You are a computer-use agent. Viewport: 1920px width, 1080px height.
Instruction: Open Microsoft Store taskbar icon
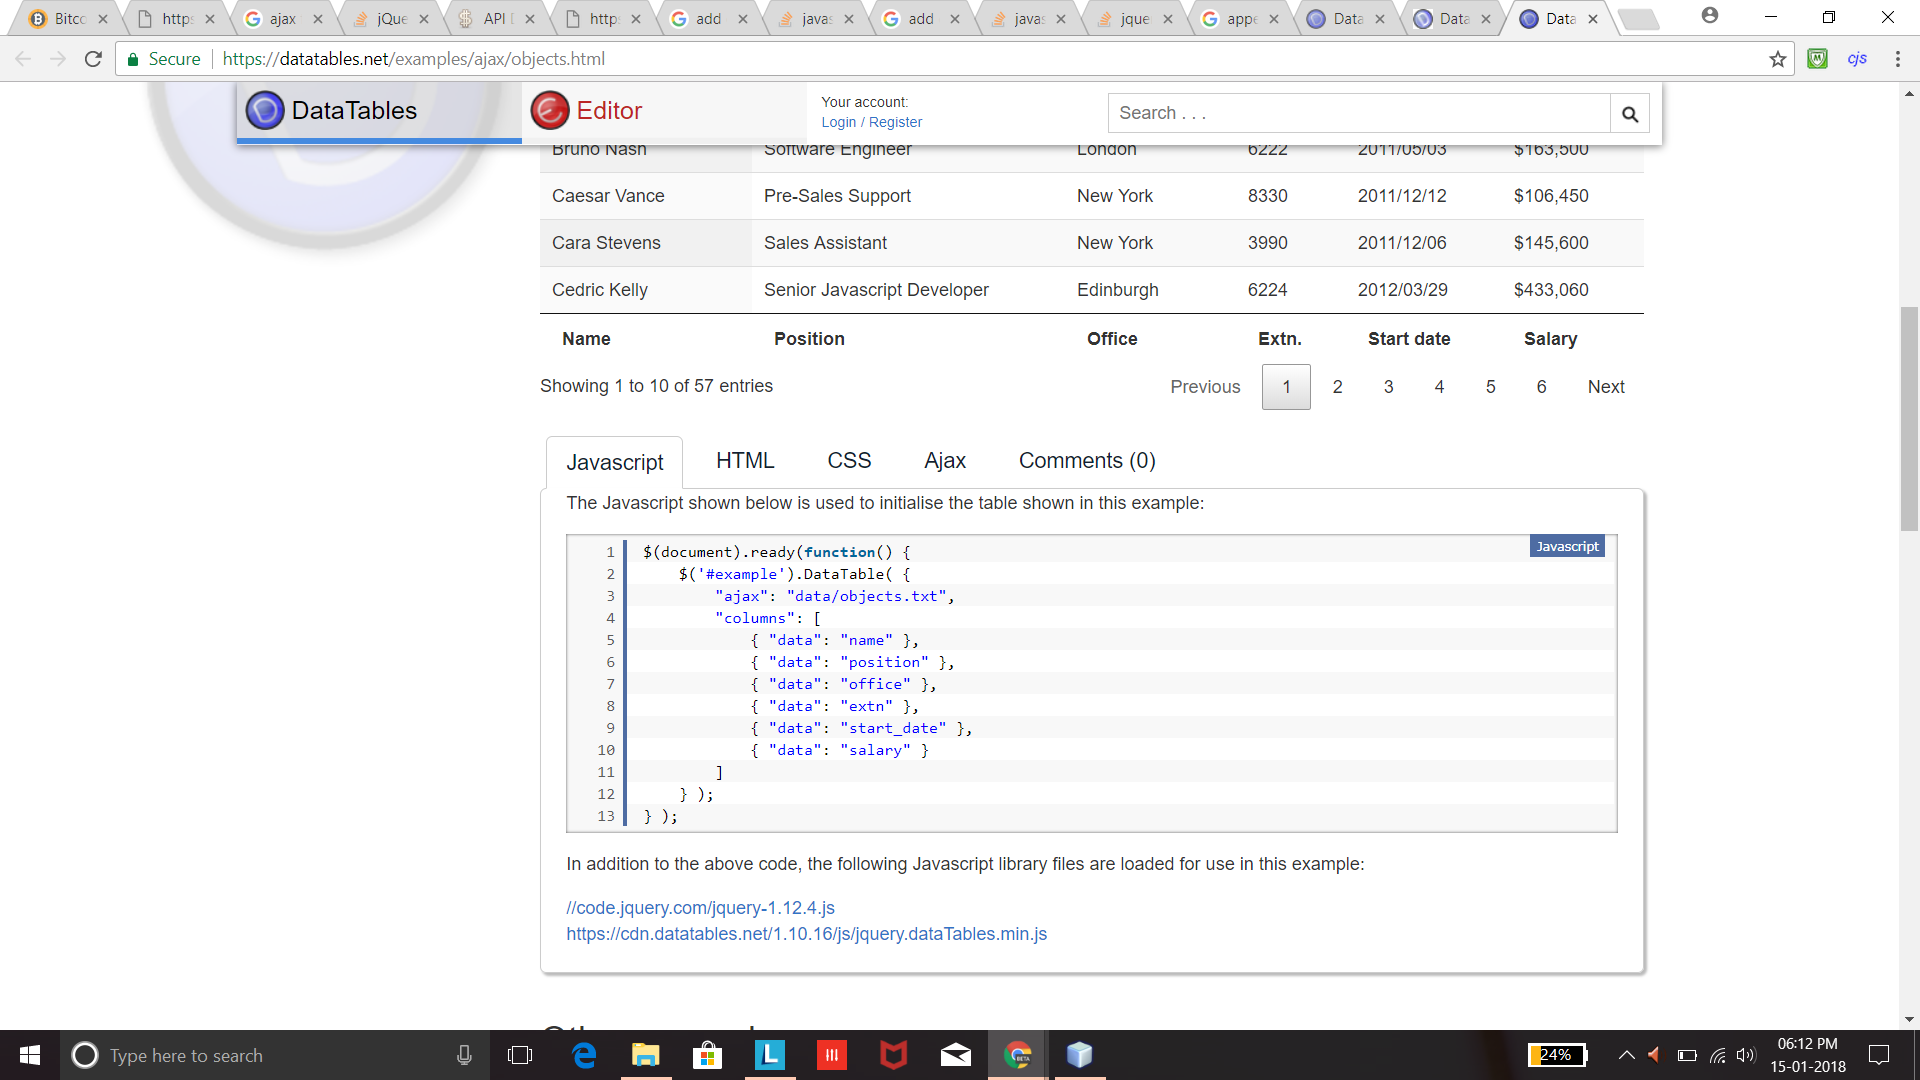(708, 1055)
